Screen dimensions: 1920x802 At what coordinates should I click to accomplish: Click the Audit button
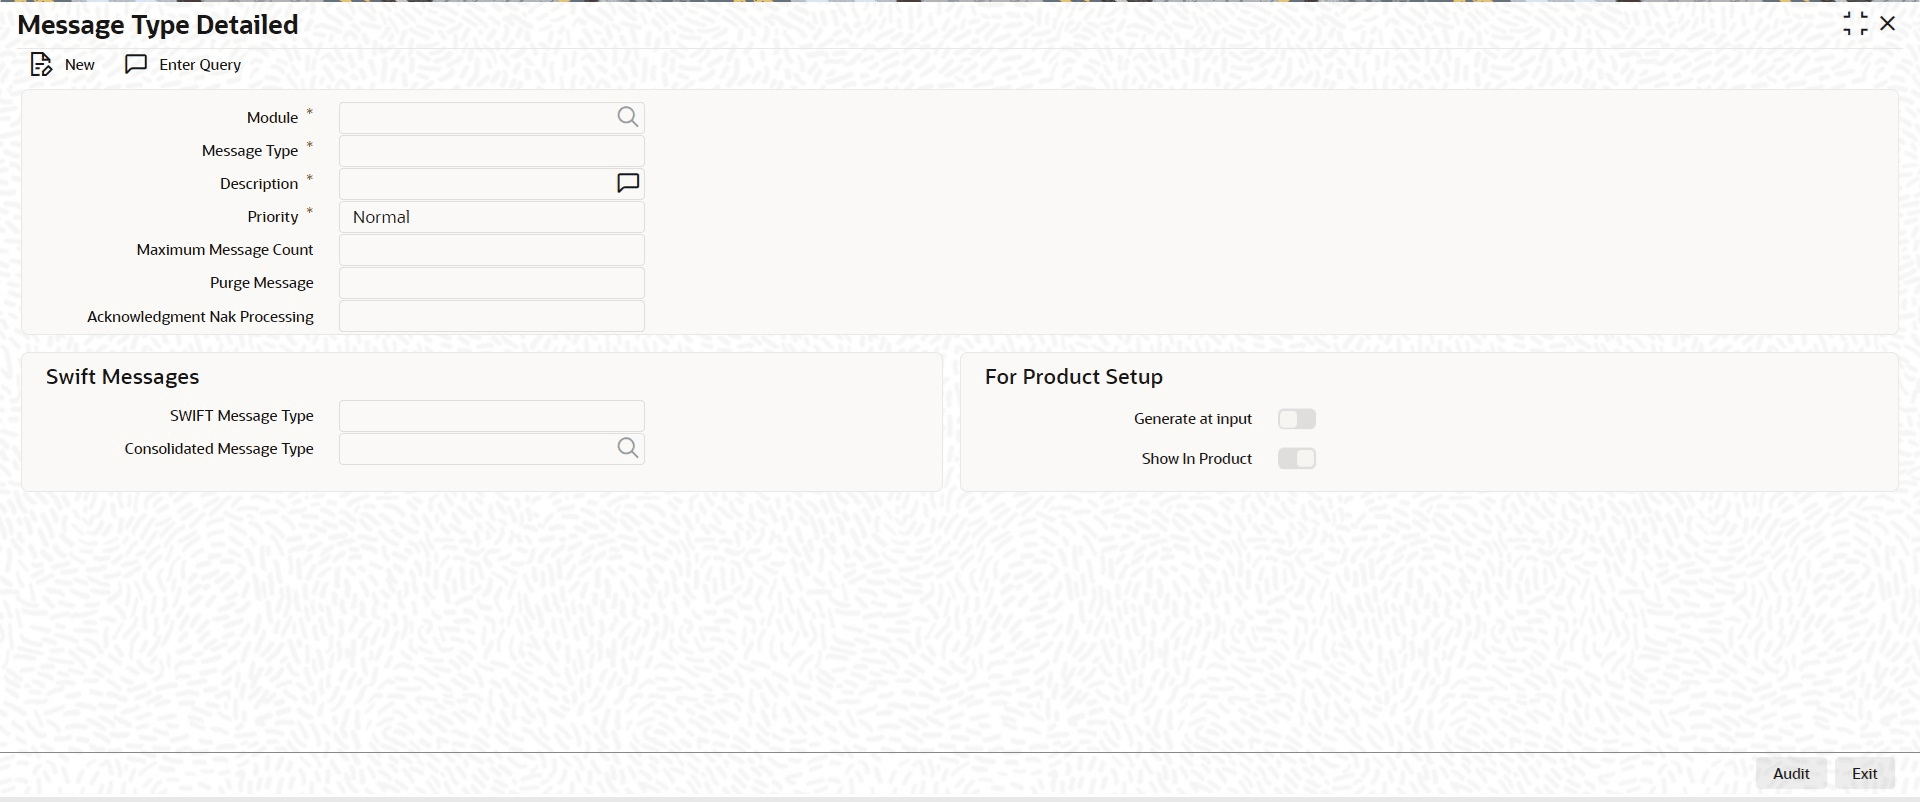point(1791,773)
